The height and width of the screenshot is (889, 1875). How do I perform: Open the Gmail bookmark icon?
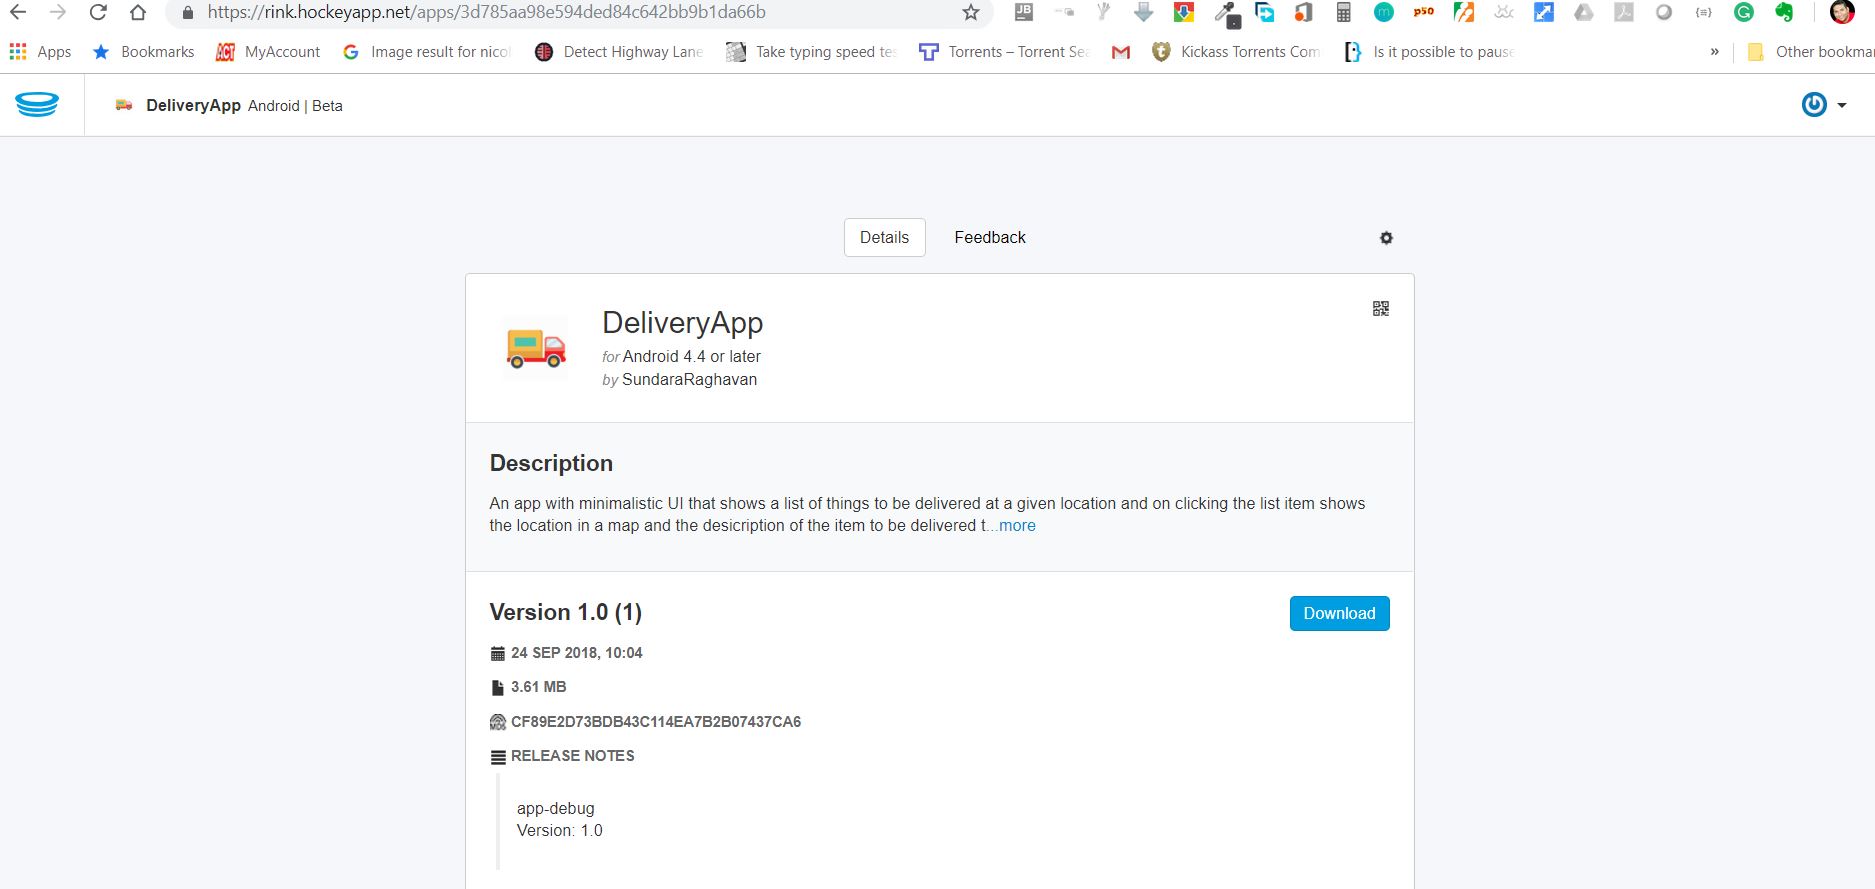click(1121, 52)
